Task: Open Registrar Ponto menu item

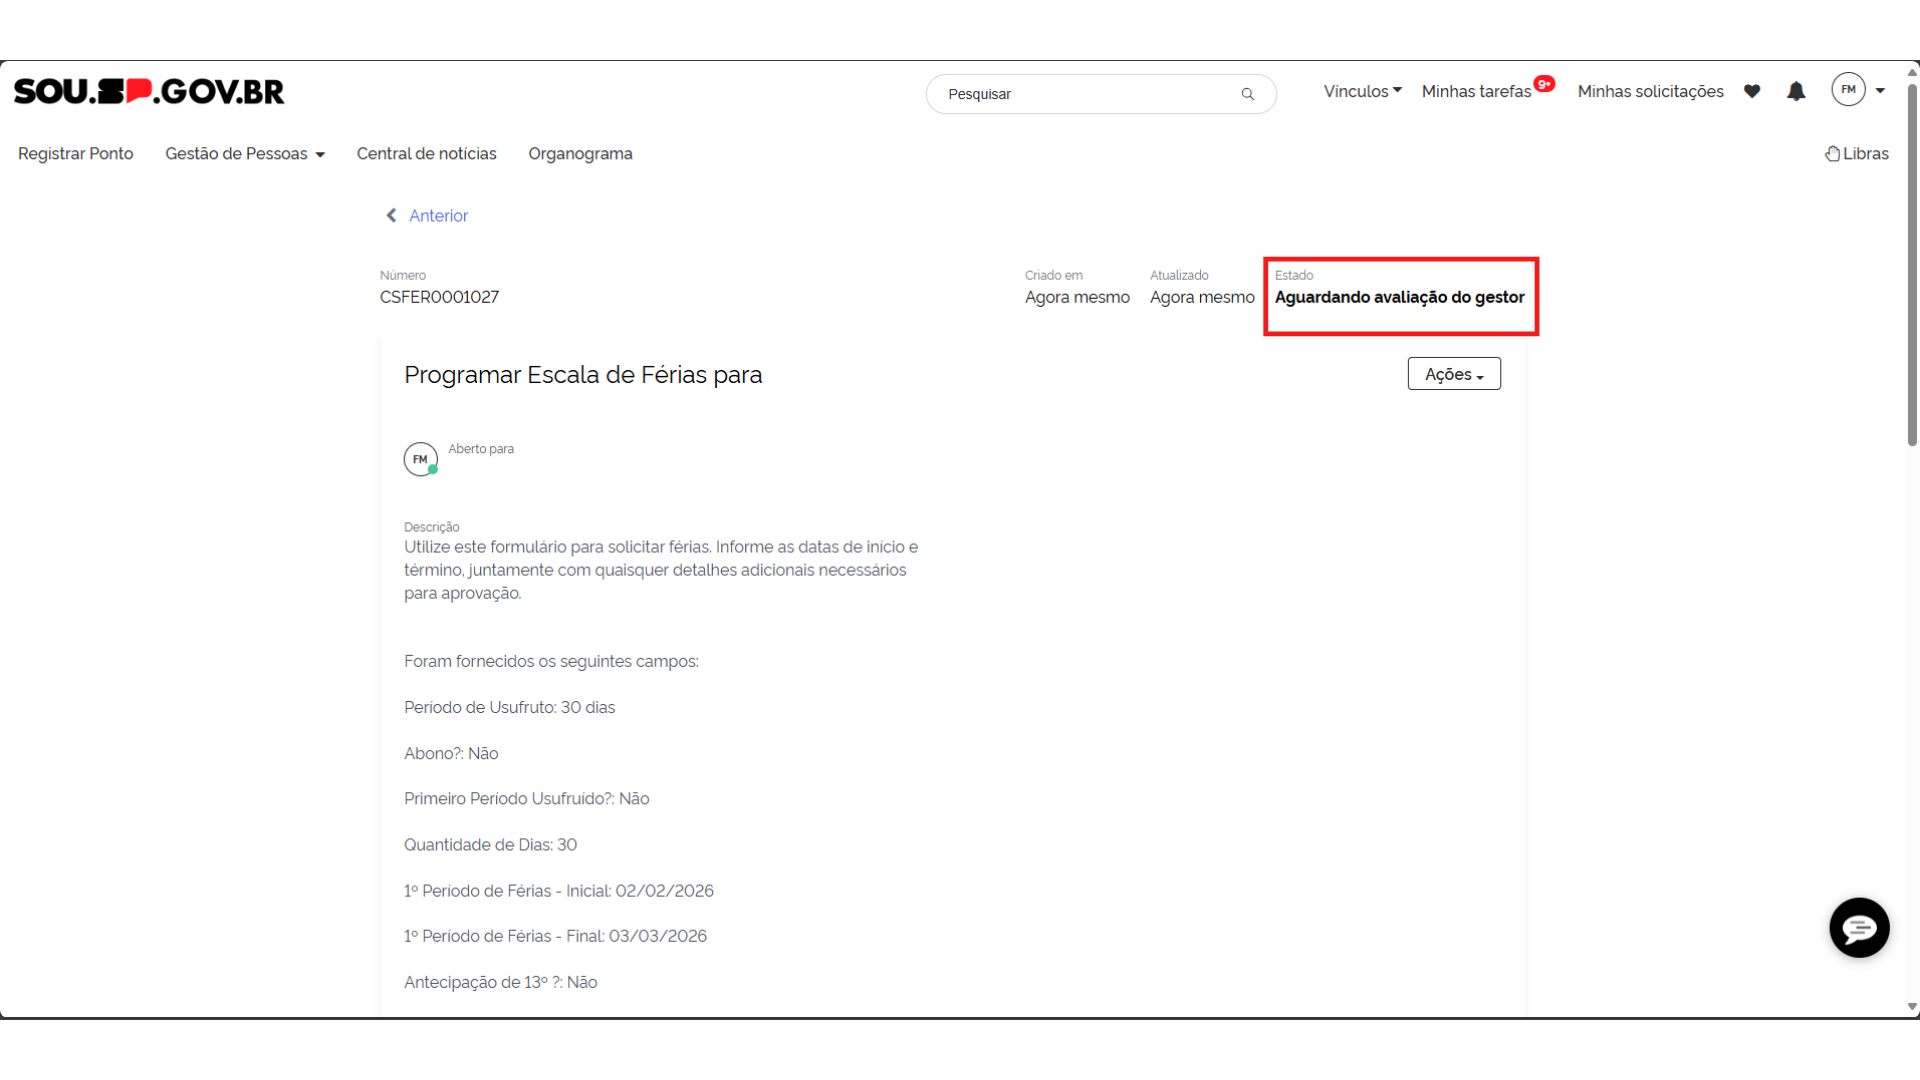Action: tap(76, 154)
